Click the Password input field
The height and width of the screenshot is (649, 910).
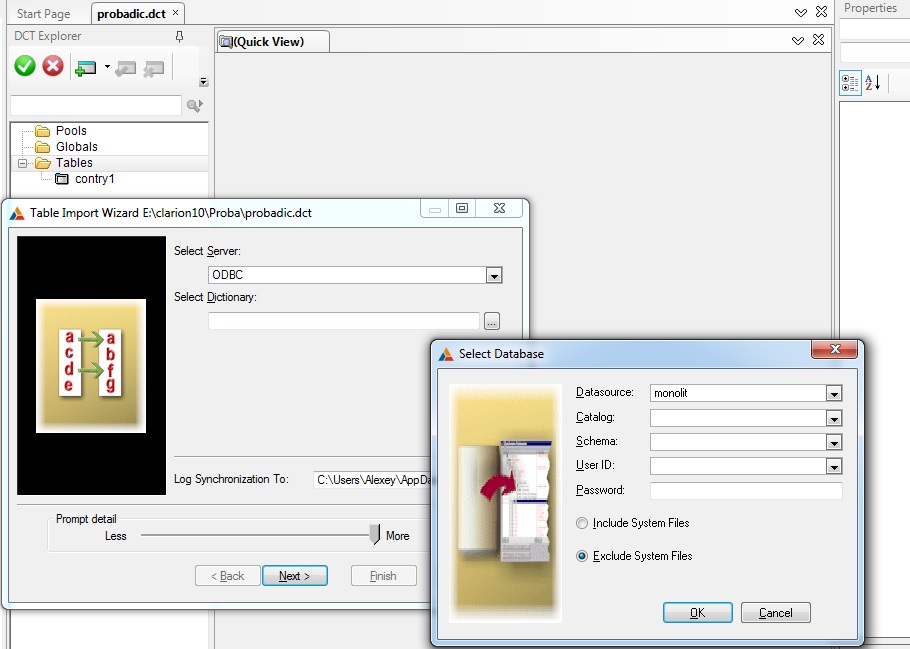click(x=746, y=491)
